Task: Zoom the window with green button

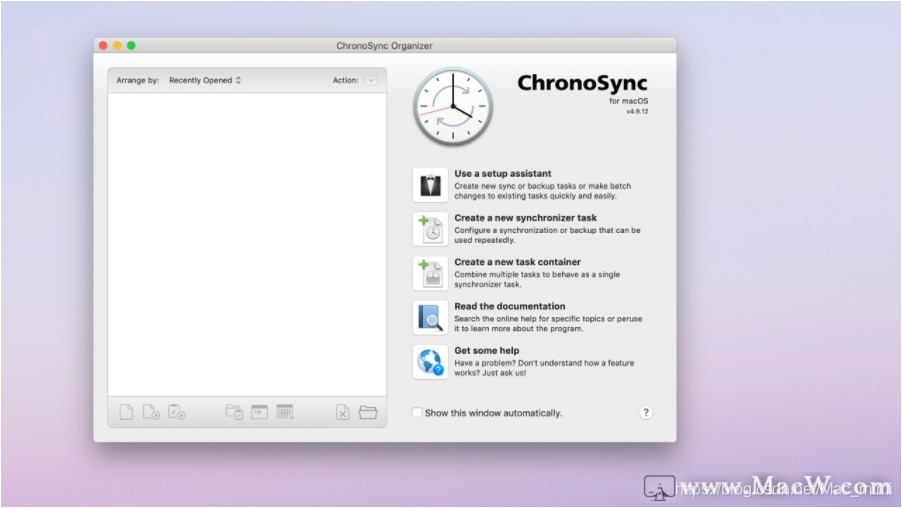Action: click(131, 45)
